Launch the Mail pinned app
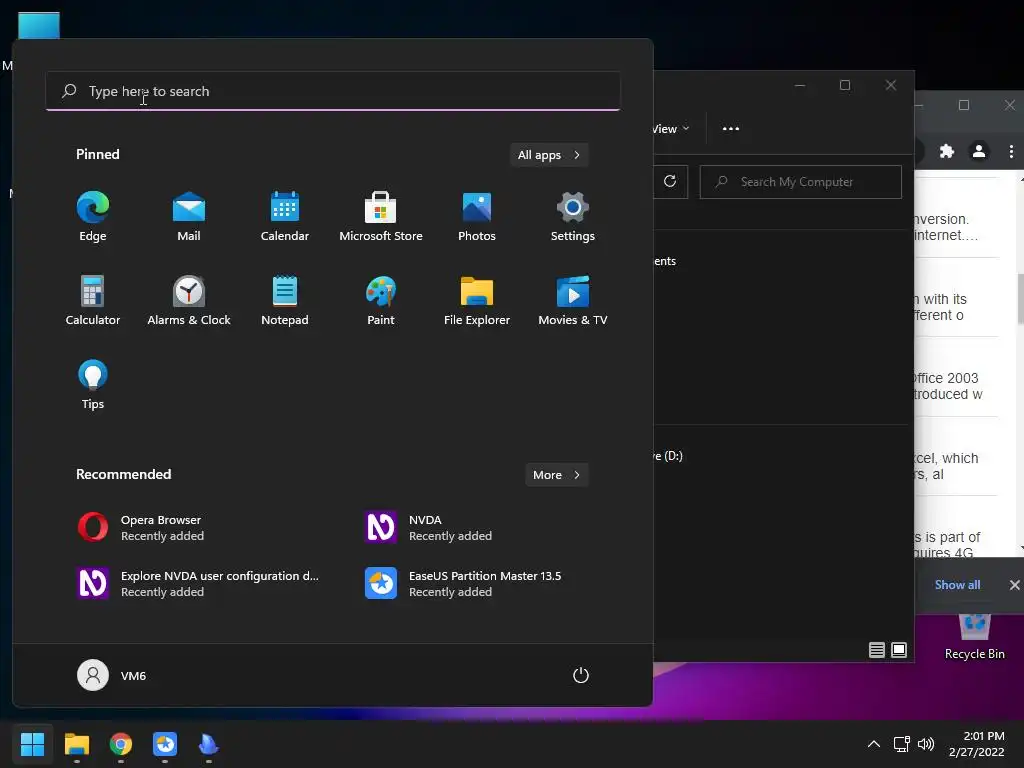The width and height of the screenshot is (1024, 768). pos(189,217)
